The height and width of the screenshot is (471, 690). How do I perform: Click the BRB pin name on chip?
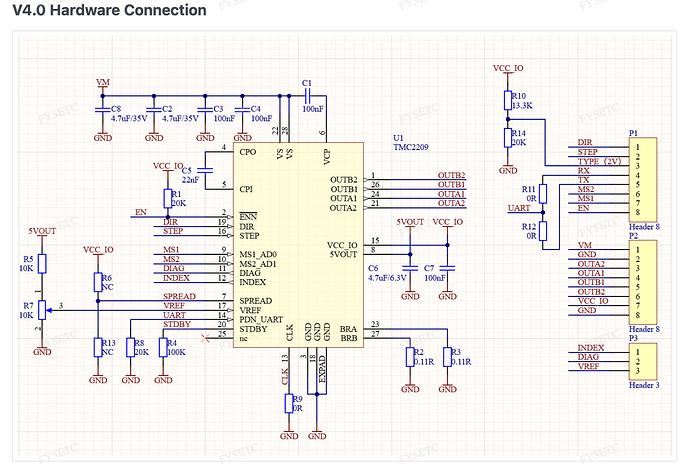(x=349, y=338)
